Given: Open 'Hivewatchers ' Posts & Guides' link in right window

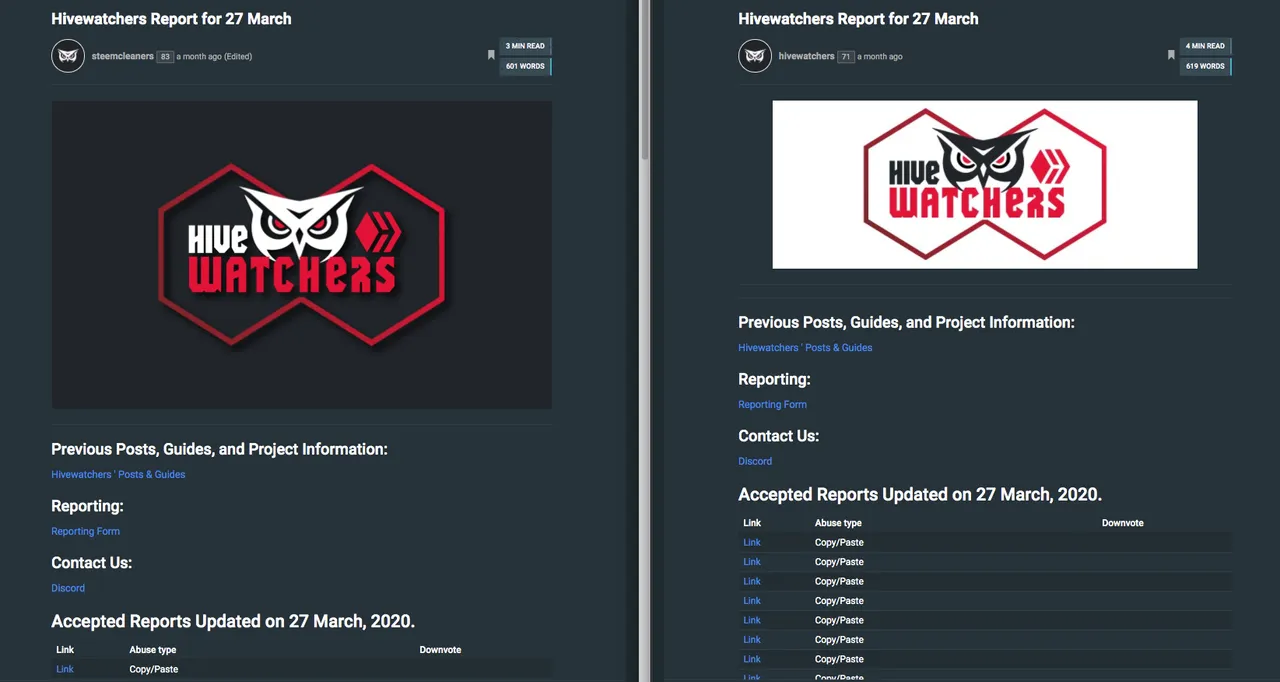Looking at the screenshot, I should pos(805,348).
